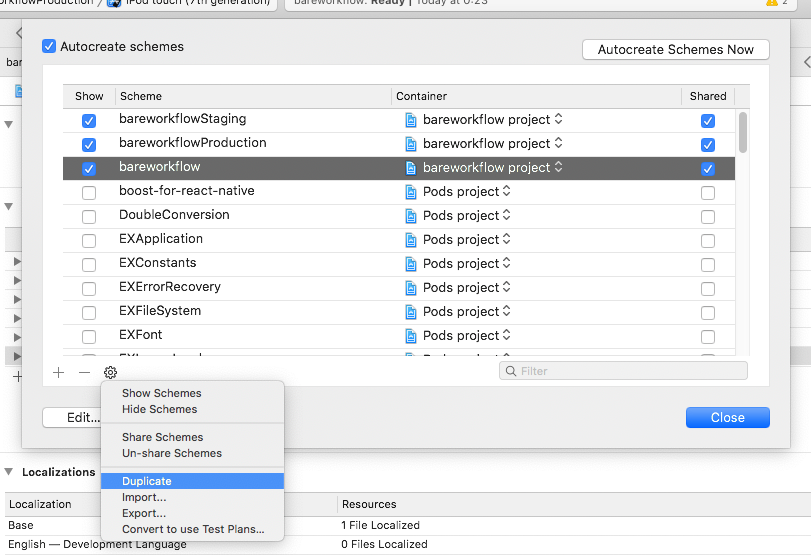Open container dropdown for DoubleConversion
Image resolution: width=811 pixels, height=555 pixels.
click(507, 215)
